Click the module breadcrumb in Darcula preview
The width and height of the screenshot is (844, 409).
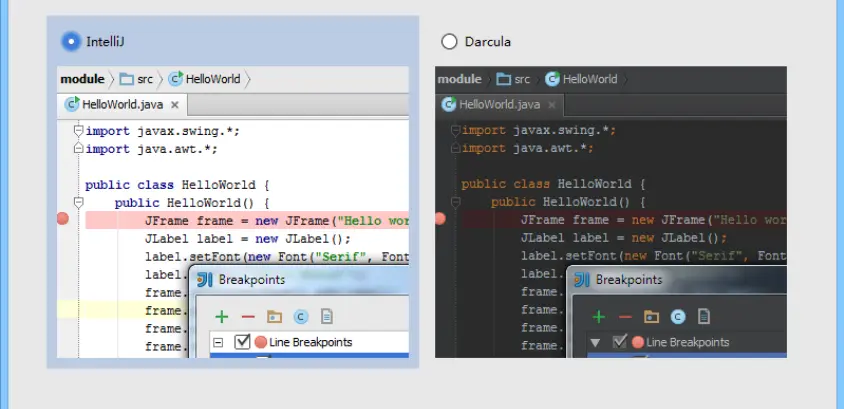click(459, 79)
